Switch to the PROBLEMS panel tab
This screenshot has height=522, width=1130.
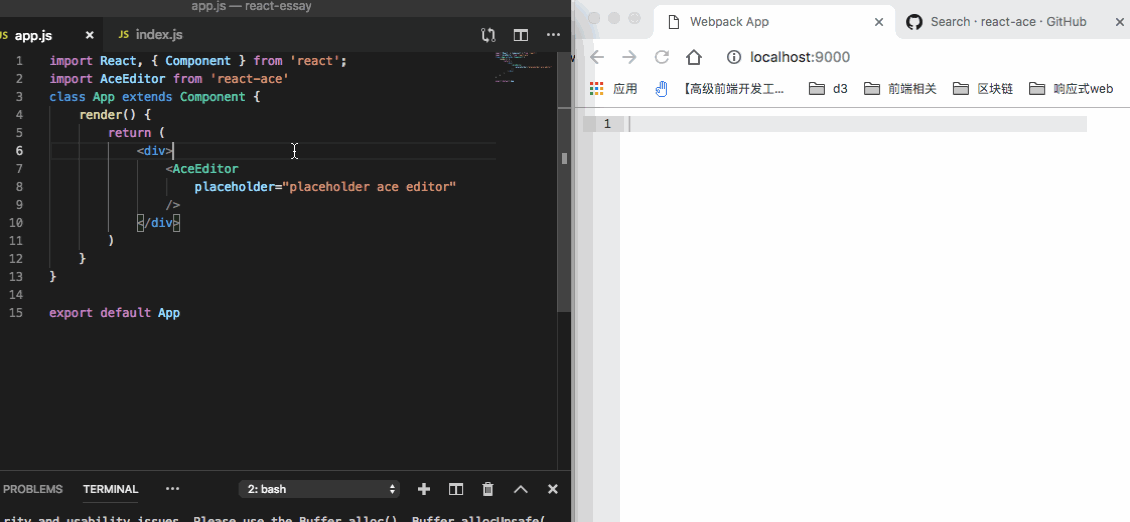pos(33,489)
